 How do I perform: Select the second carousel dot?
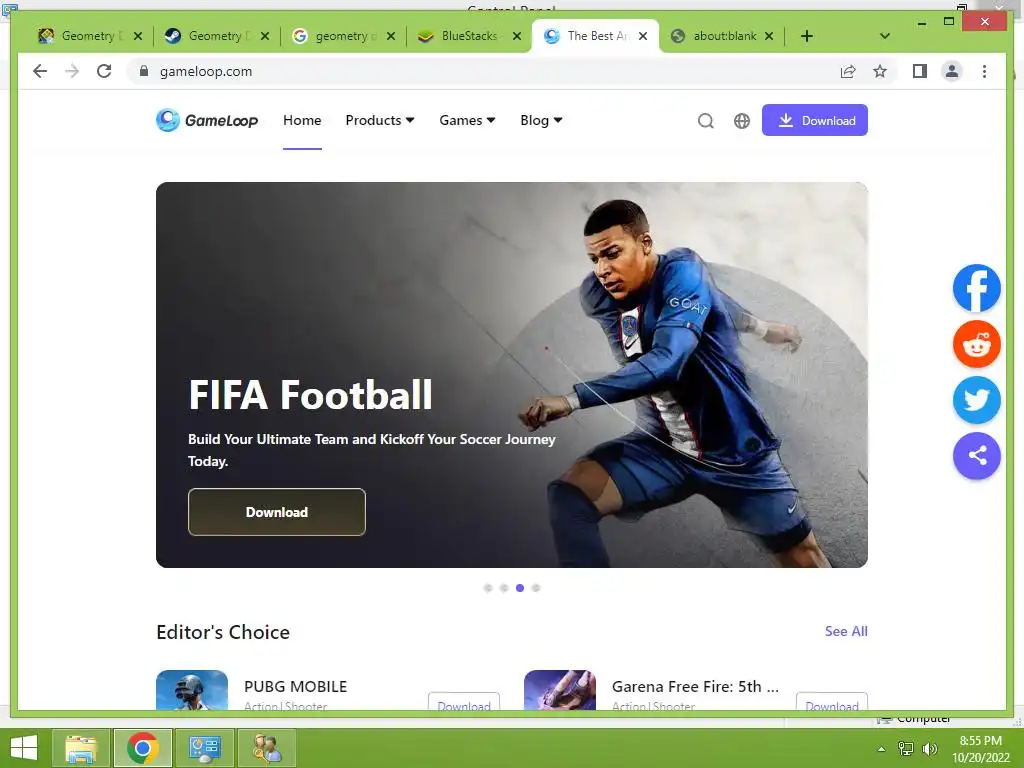pos(504,588)
